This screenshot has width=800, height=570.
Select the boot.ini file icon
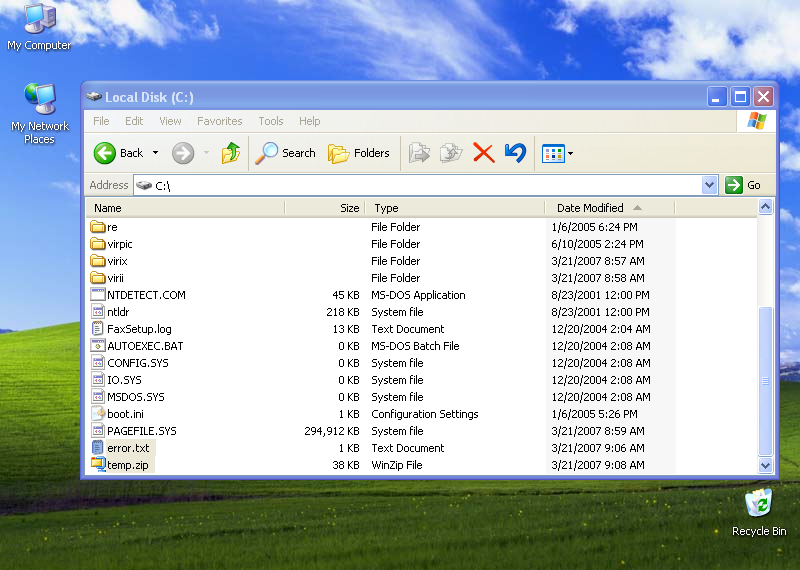tap(97, 414)
